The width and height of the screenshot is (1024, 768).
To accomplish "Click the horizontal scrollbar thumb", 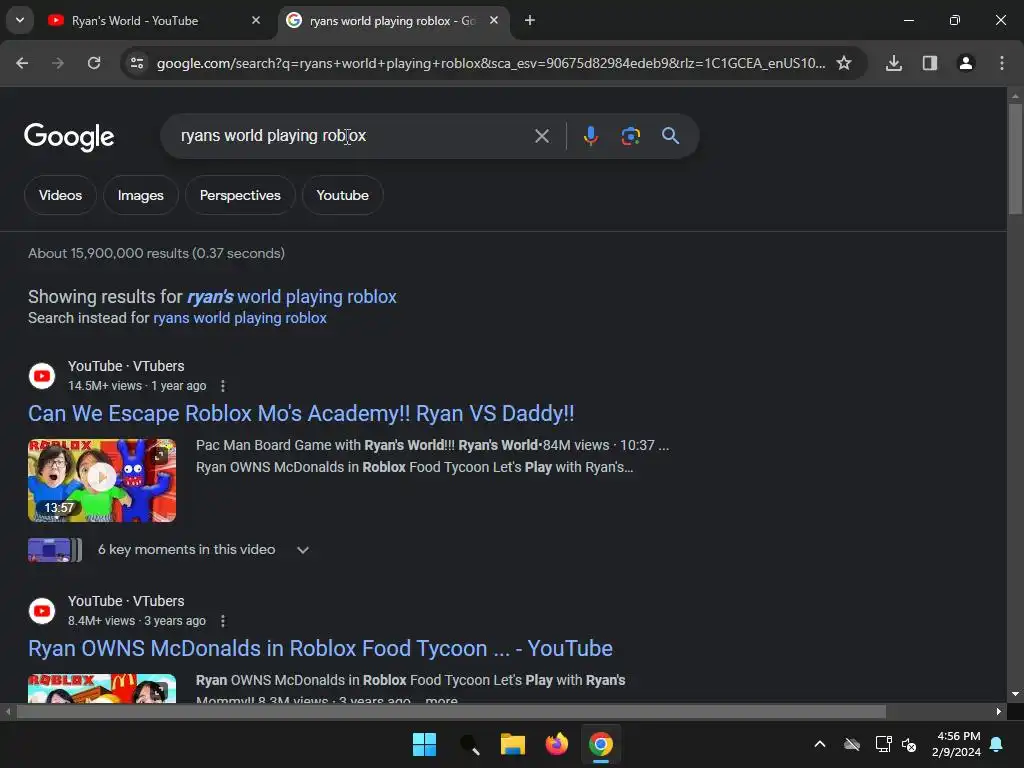I will pyautogui.click(x=451, y=711).
